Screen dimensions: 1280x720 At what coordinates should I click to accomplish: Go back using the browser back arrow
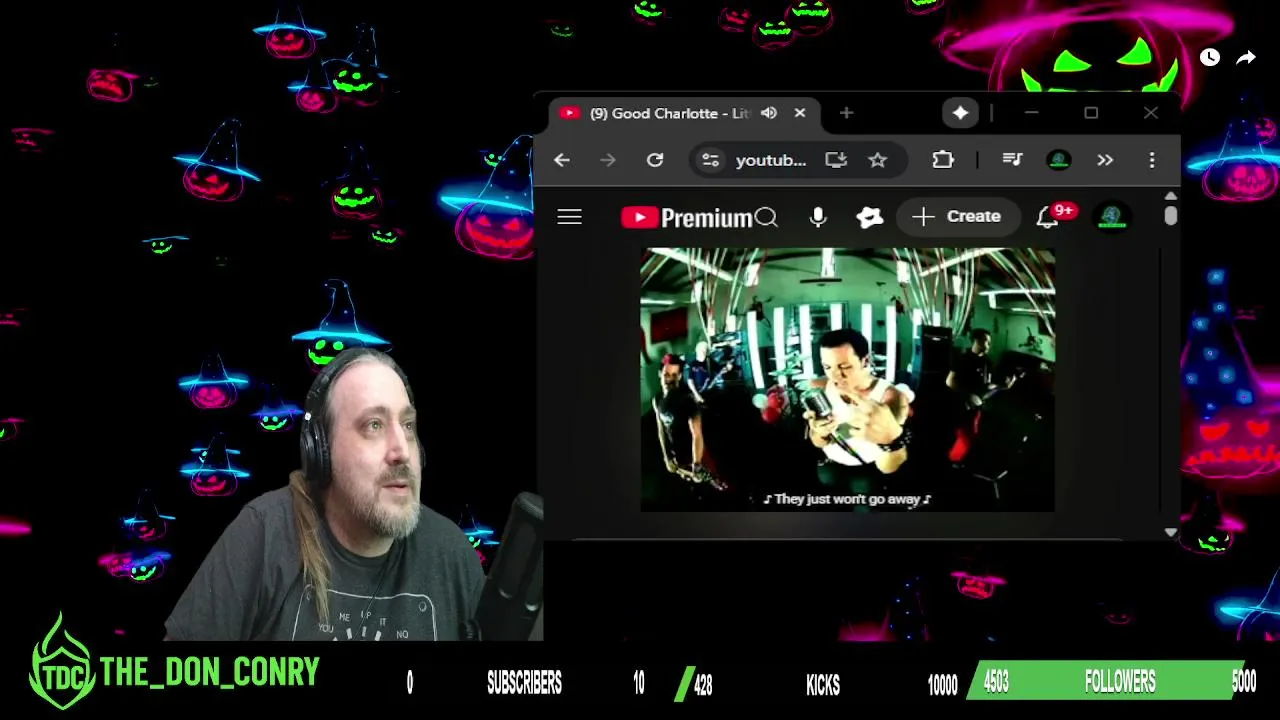point(562,160)
